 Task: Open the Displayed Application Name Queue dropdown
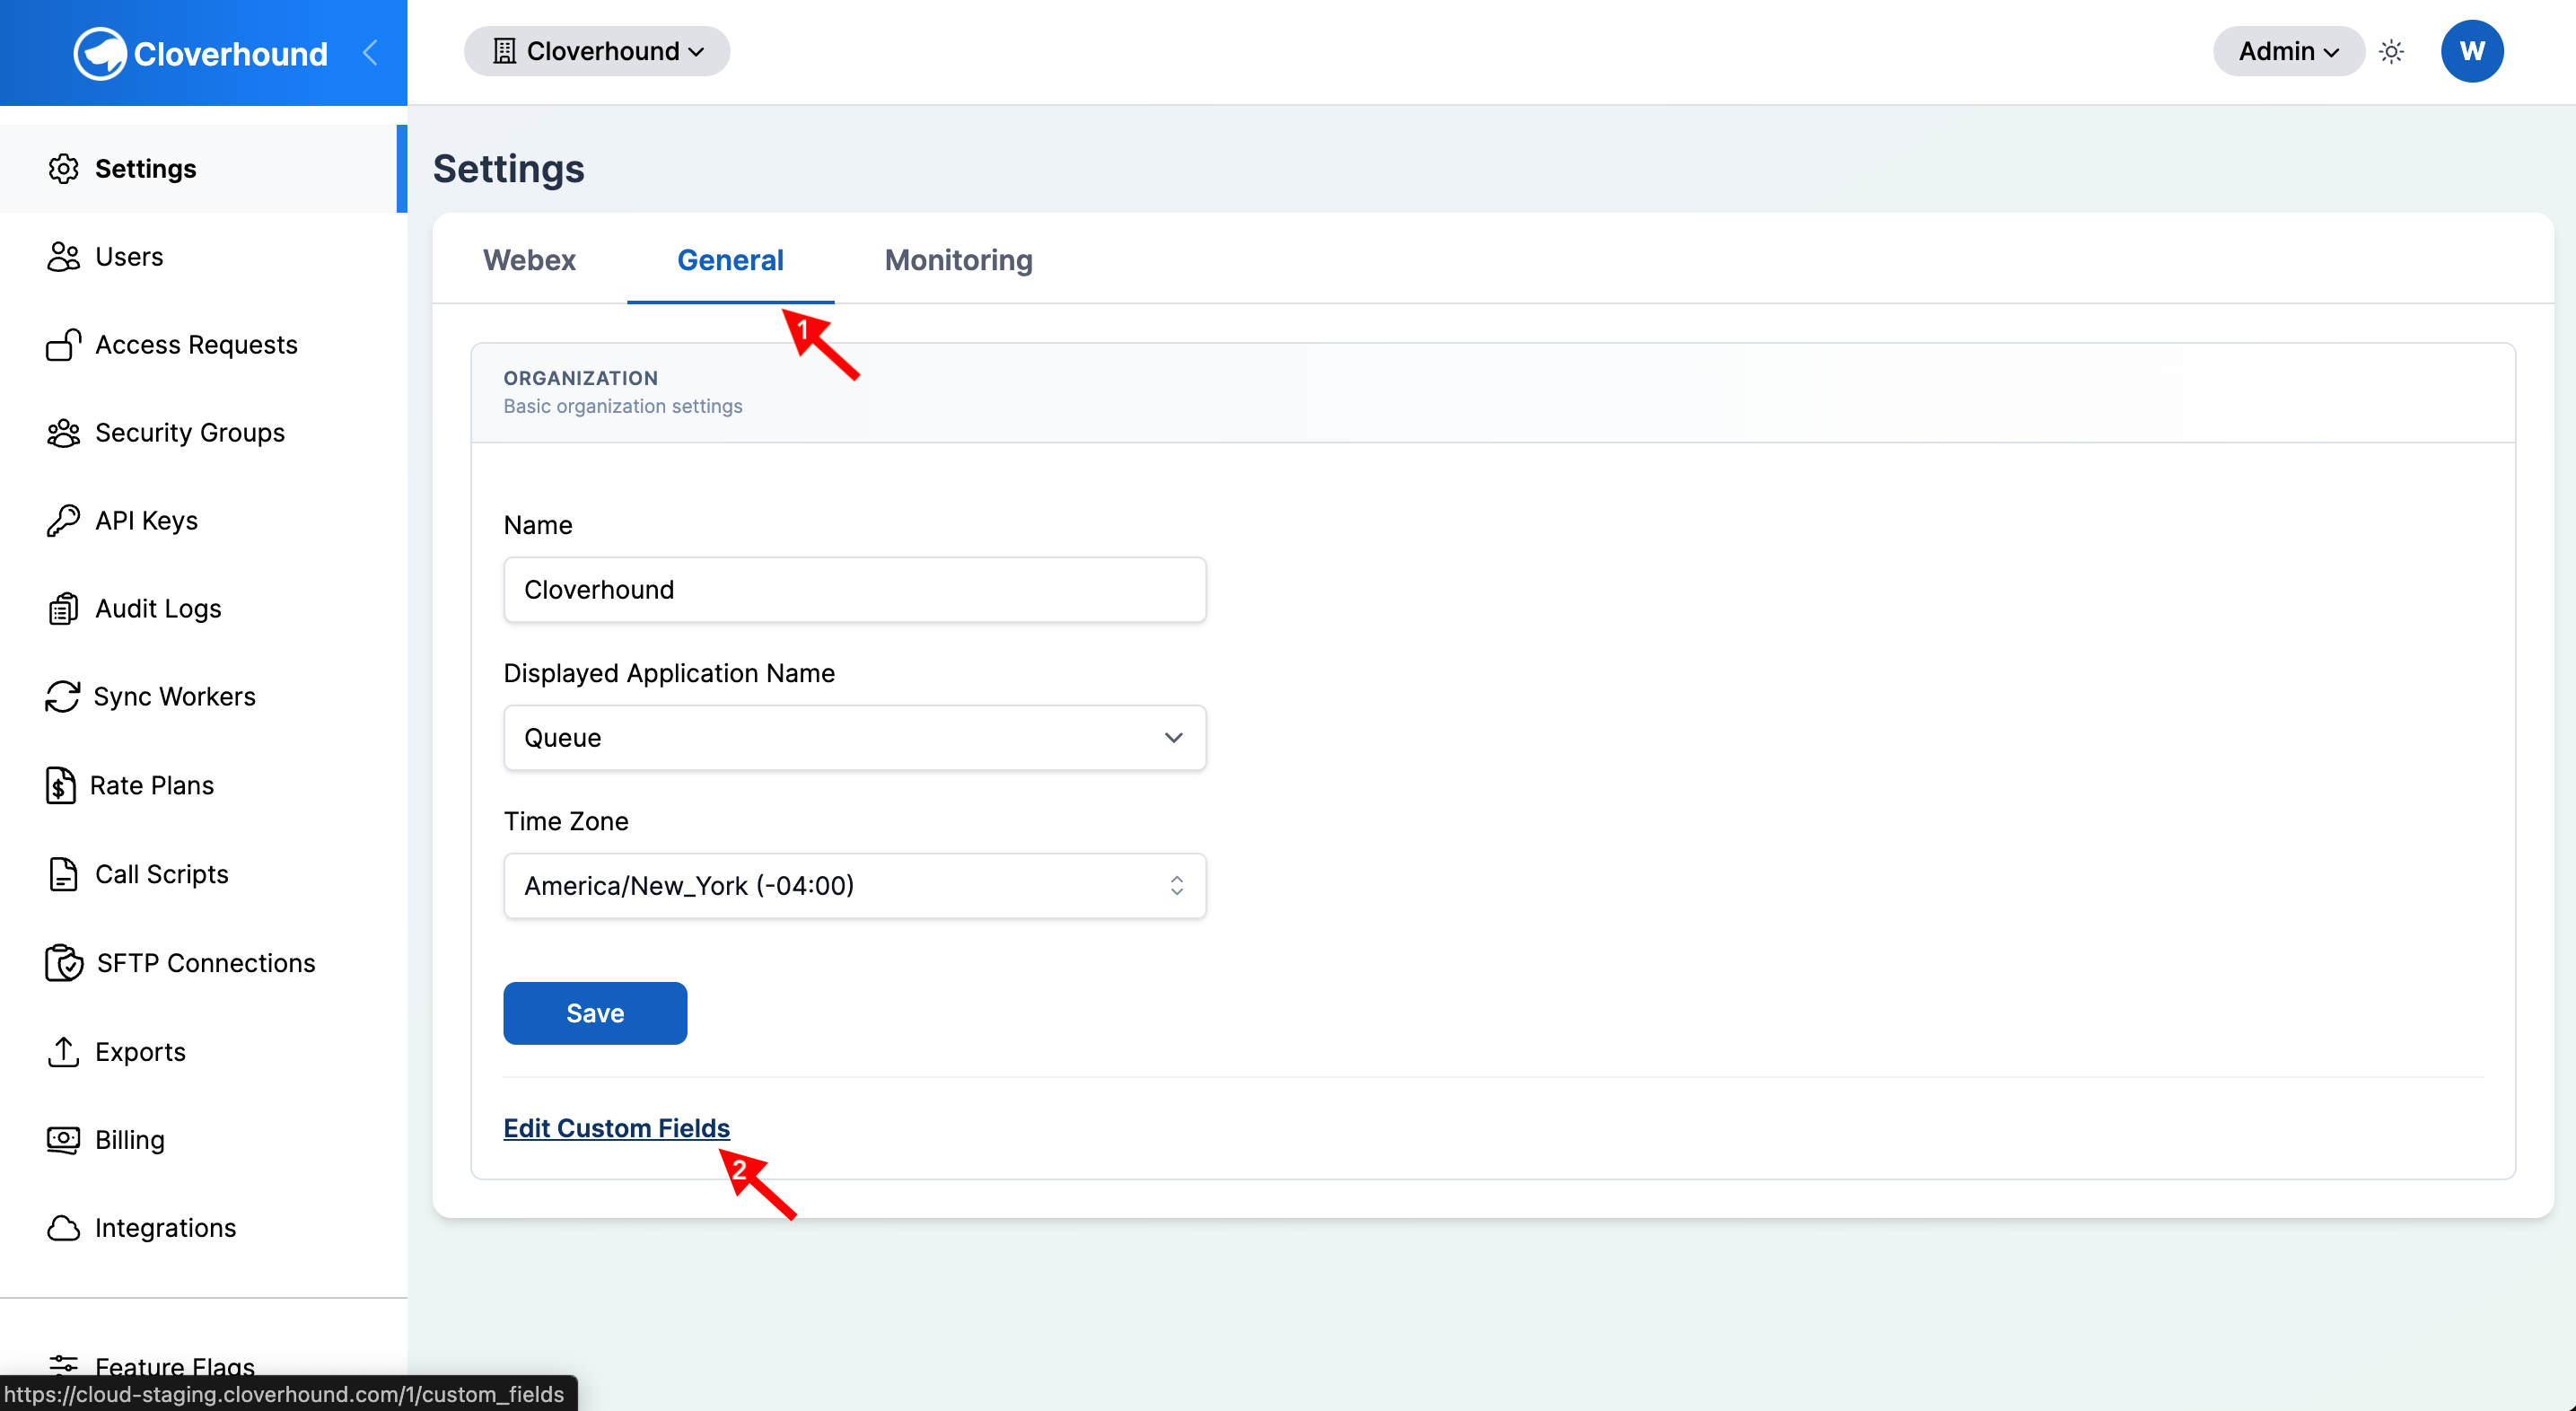coord(855,737)
